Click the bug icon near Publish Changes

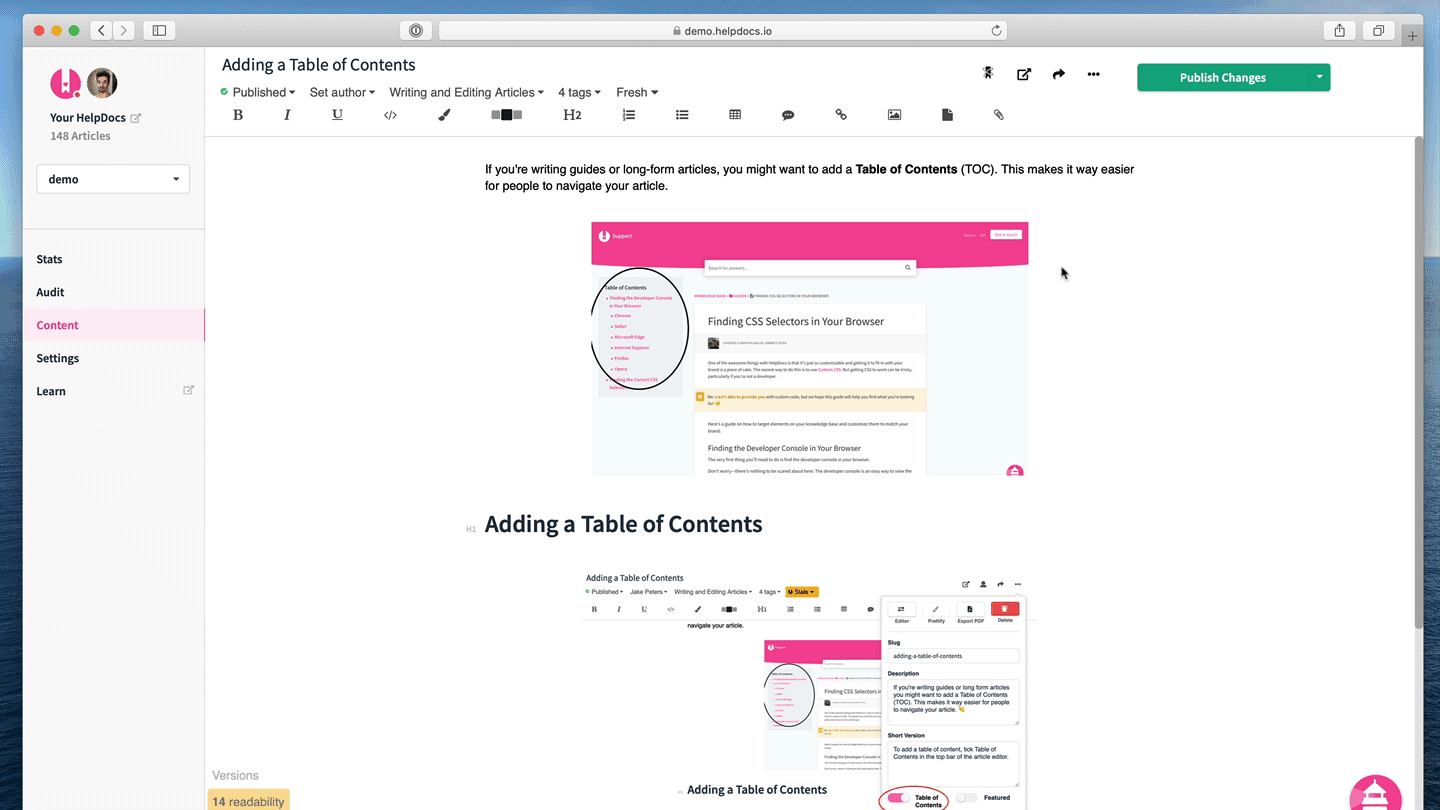point(988,73)
